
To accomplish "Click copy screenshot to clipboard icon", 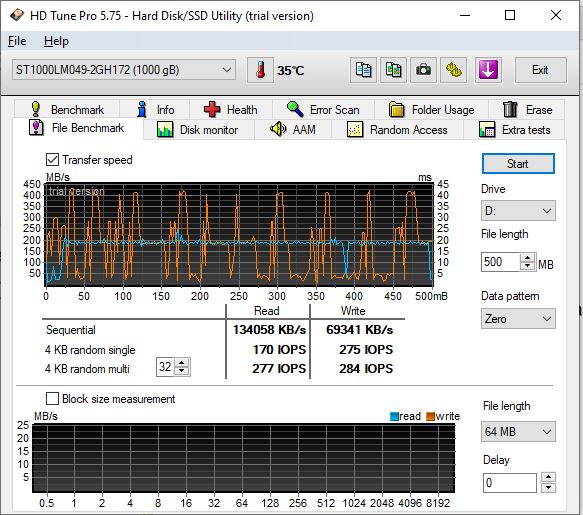I will coord(393,70).
